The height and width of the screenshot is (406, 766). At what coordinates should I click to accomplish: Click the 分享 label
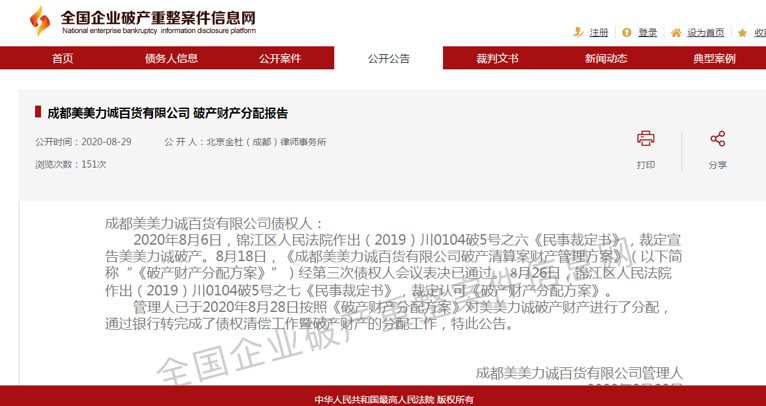click(x=718, y=165)
